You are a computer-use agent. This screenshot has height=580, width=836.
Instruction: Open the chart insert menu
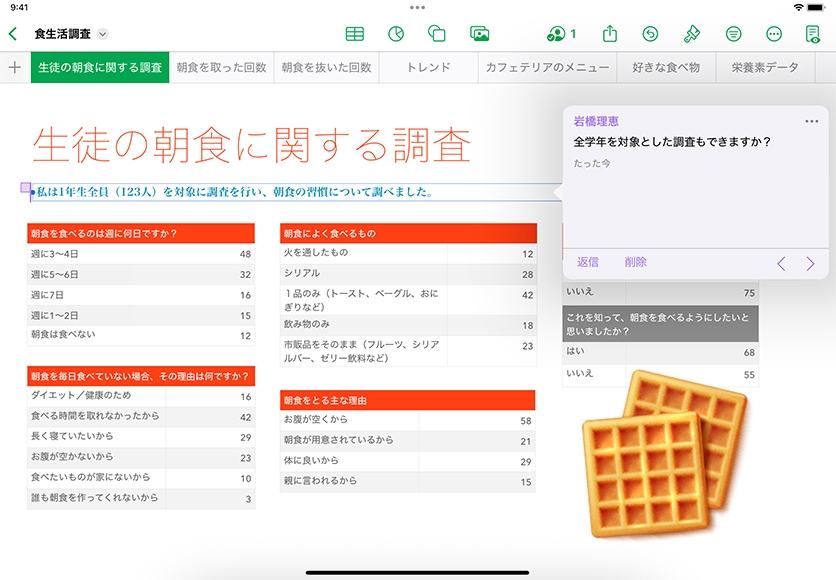396,34
